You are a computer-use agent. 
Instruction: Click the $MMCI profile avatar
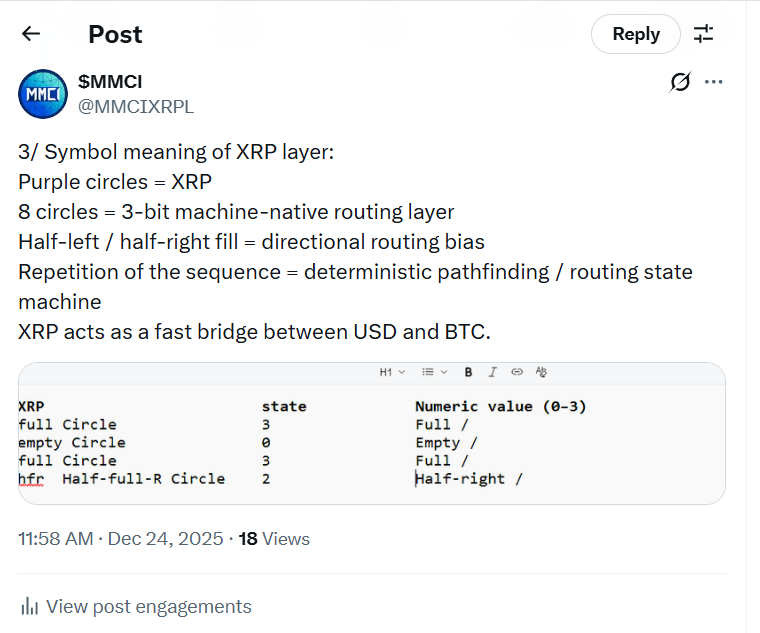click(x=43, y=94)
